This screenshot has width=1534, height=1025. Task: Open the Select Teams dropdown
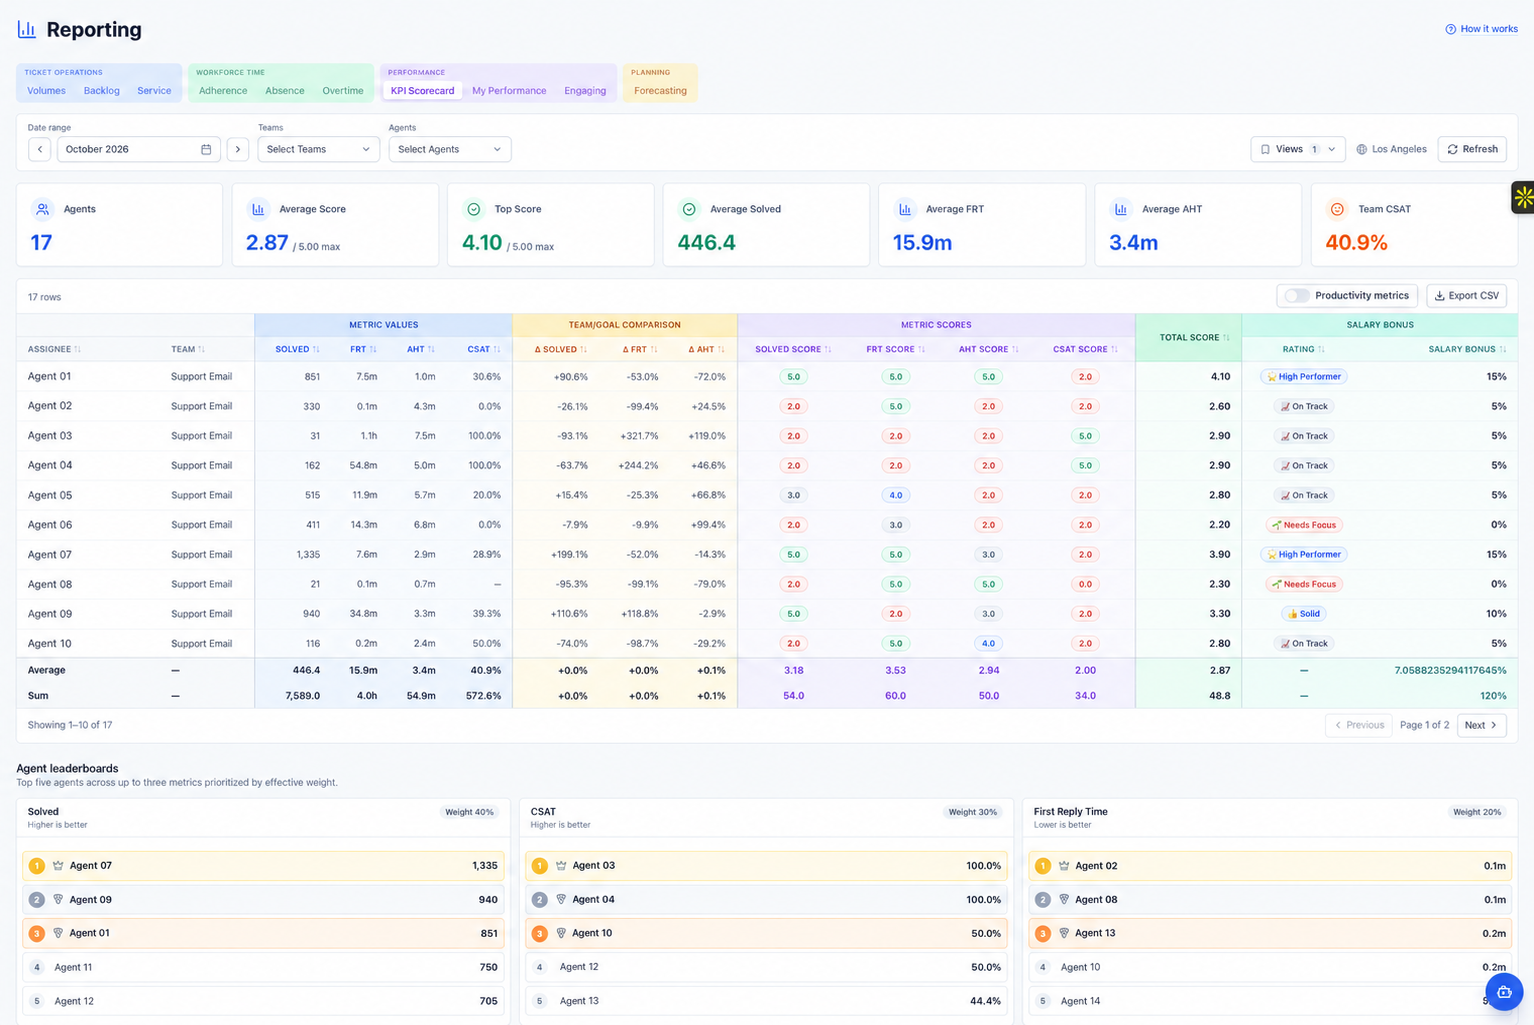coord(318,149)
